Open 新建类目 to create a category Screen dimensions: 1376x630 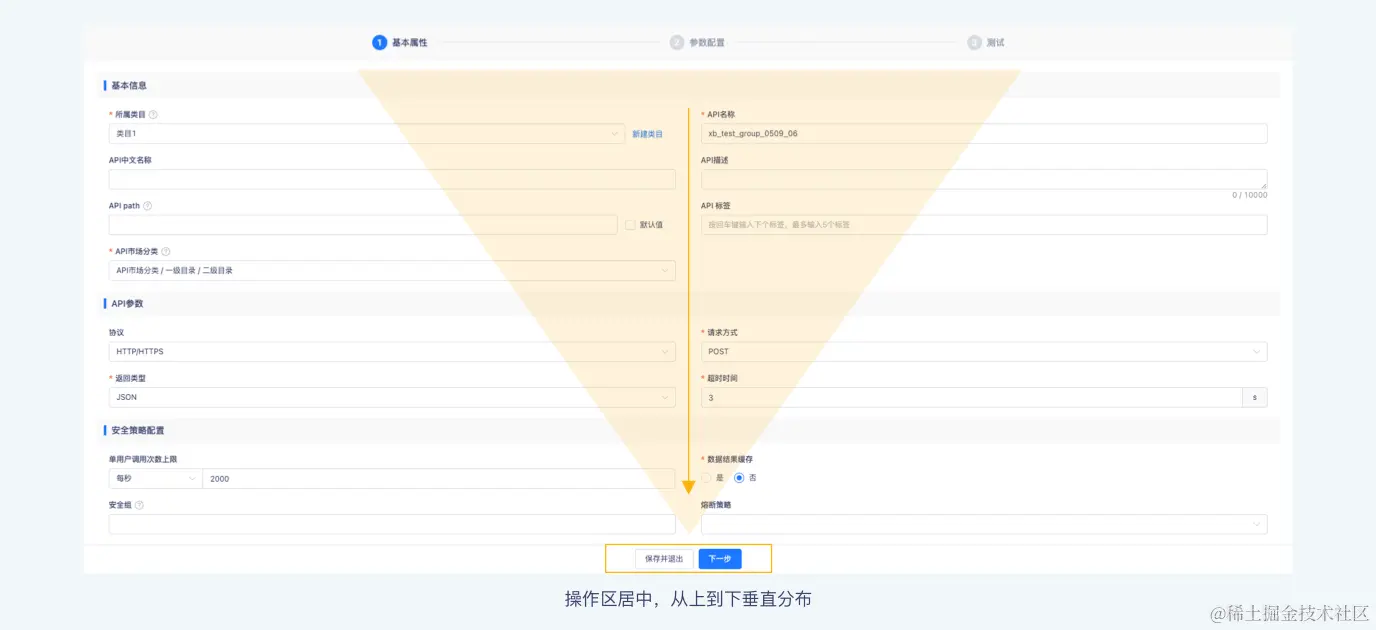click(x=647, y=132)
